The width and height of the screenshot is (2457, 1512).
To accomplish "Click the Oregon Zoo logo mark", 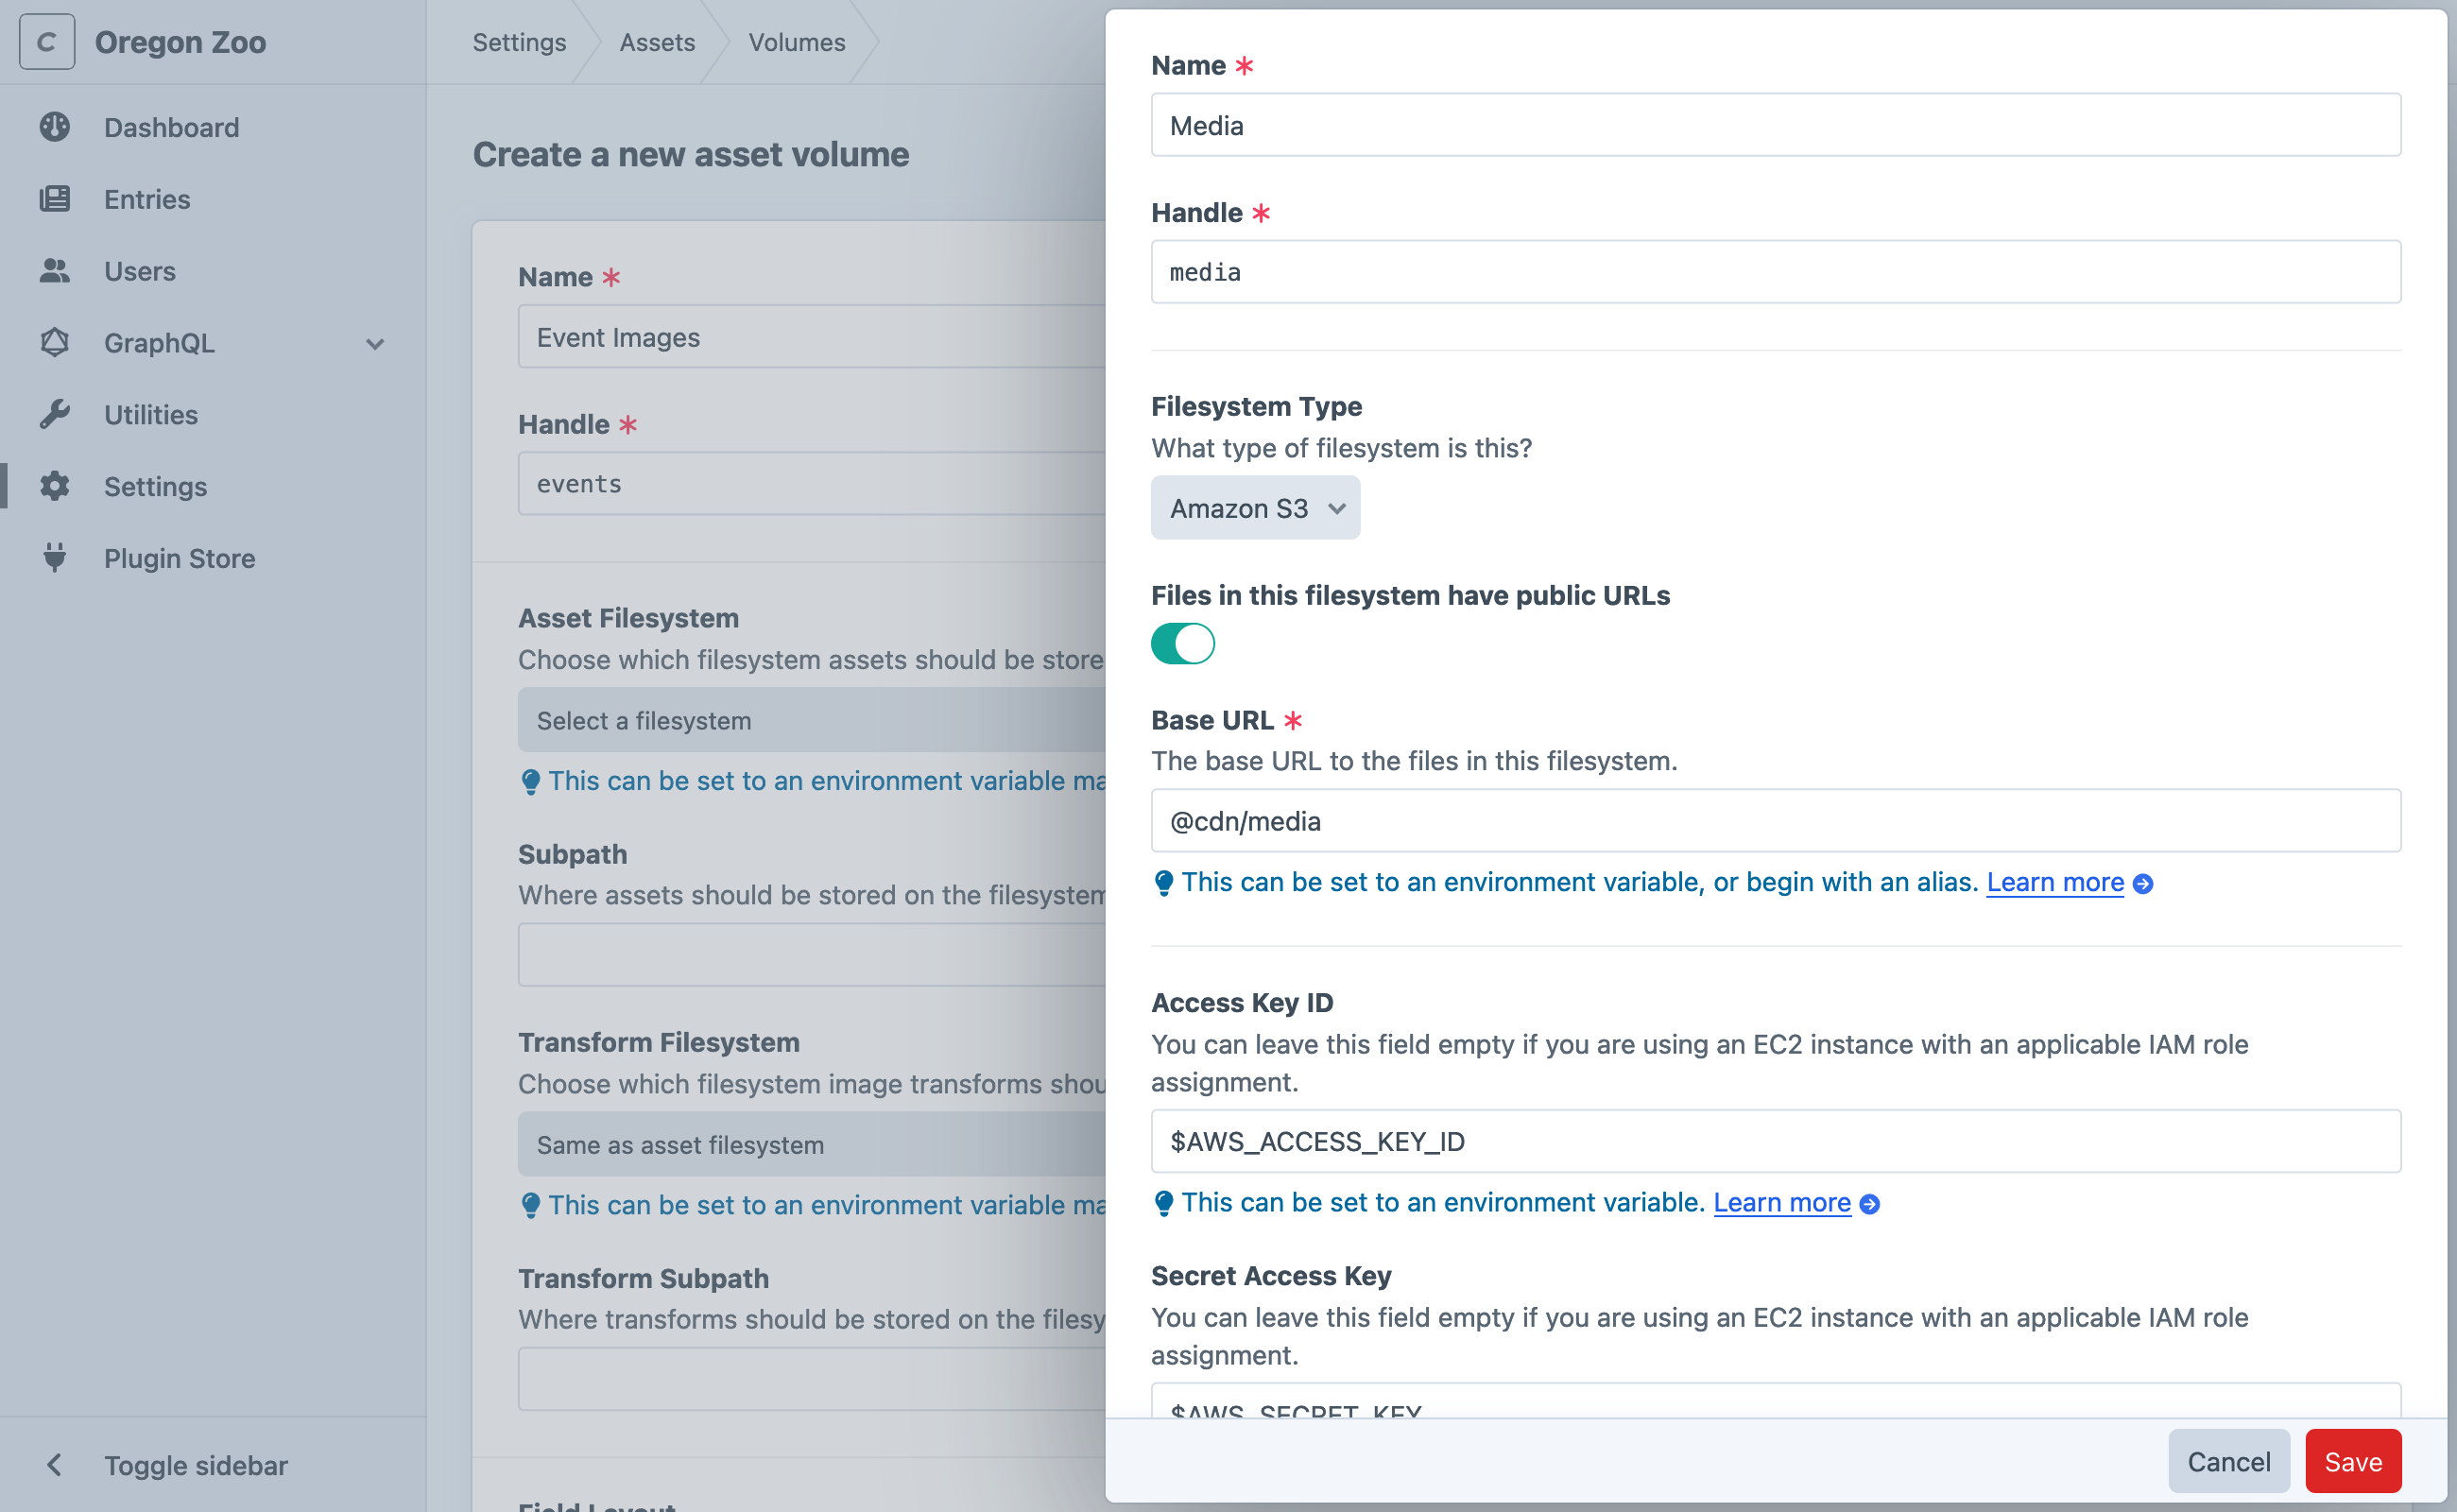I will coord(47,41).
